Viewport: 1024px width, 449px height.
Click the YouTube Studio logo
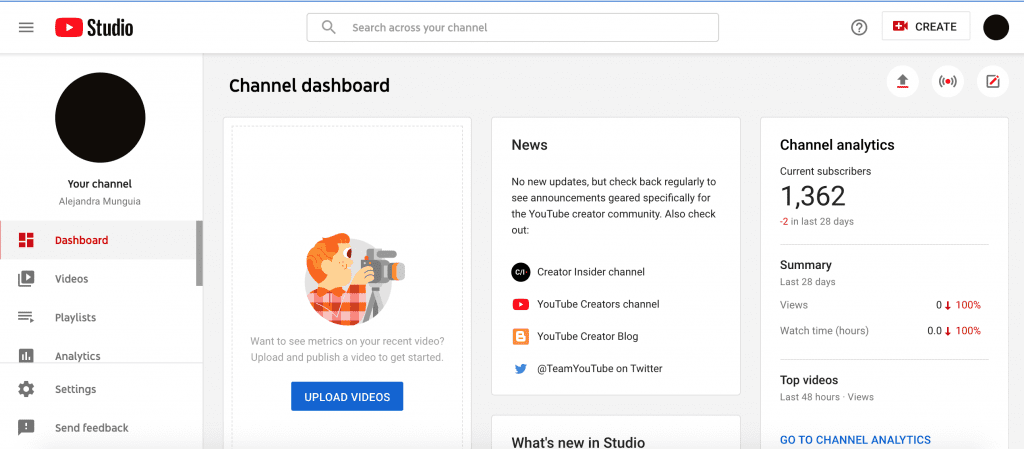pyautogui.click(x=94, y=27)
